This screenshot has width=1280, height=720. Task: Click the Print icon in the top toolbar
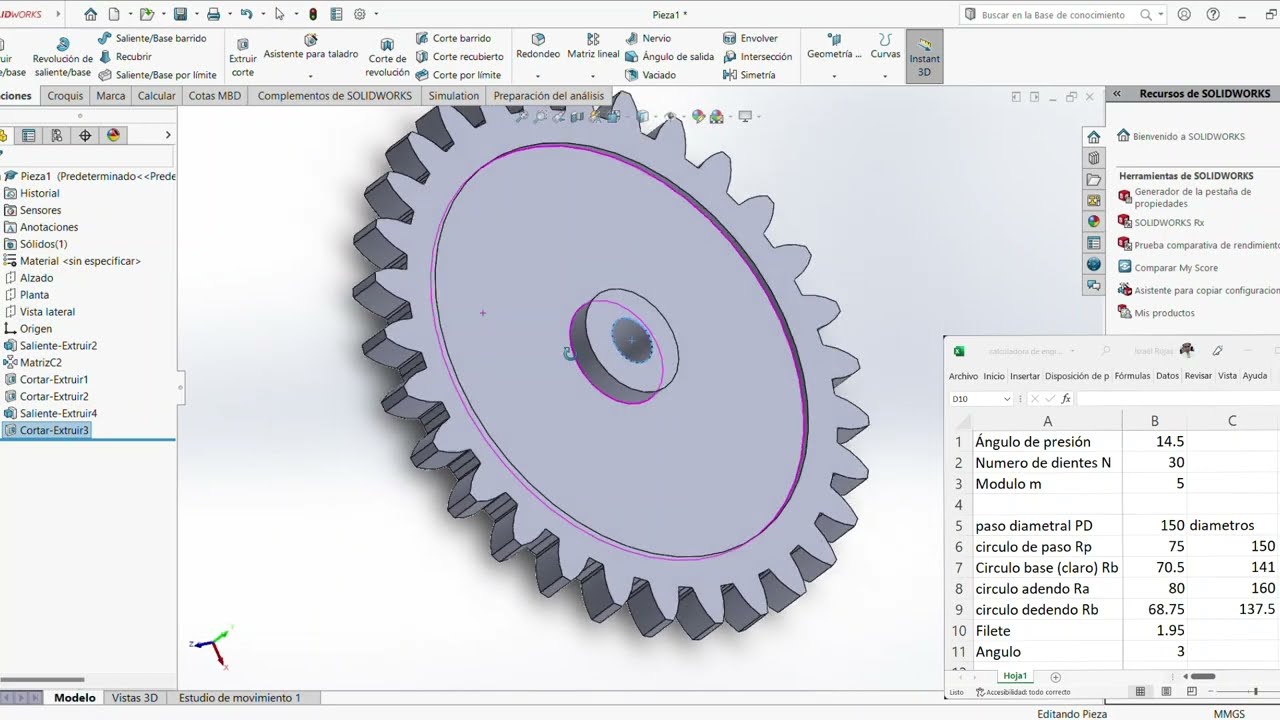[x=213, y=14]
